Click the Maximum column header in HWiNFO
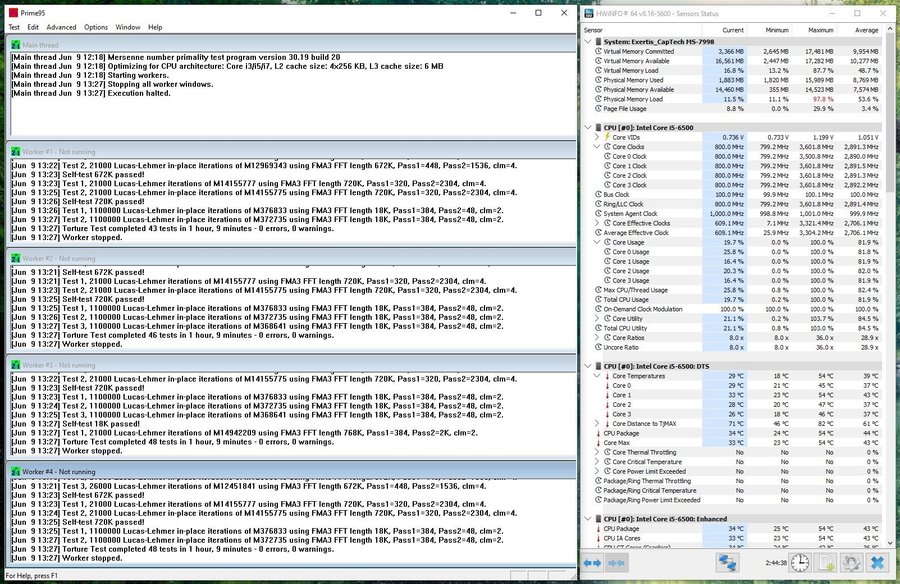 pos(814,30)
